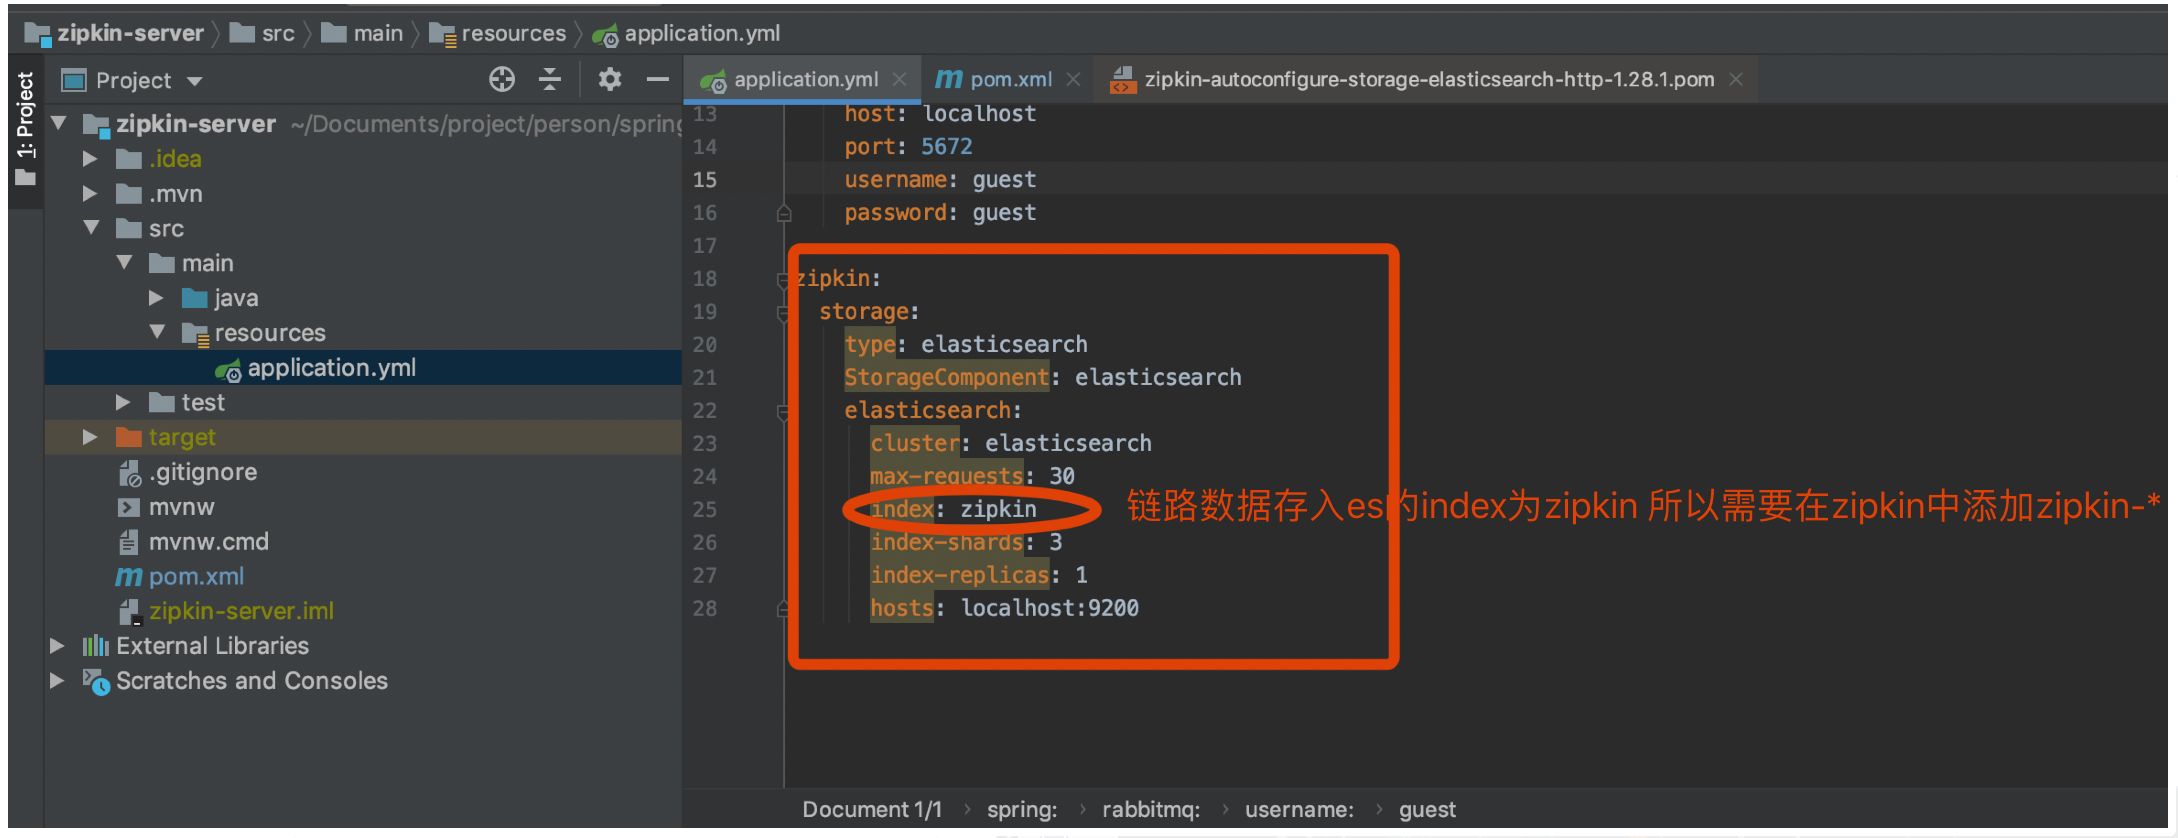Click 'cluster: elasticsearch' line
This screenshot has width=2178, height=838.
pyautogui.click(x=1011, y=443)
